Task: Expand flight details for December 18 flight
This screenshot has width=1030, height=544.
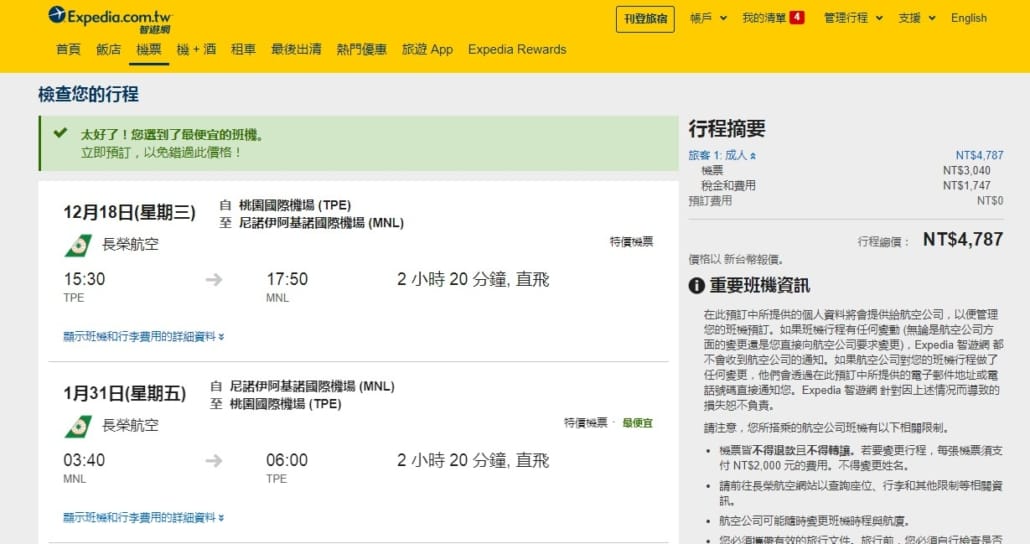Action: pos(143,336)
